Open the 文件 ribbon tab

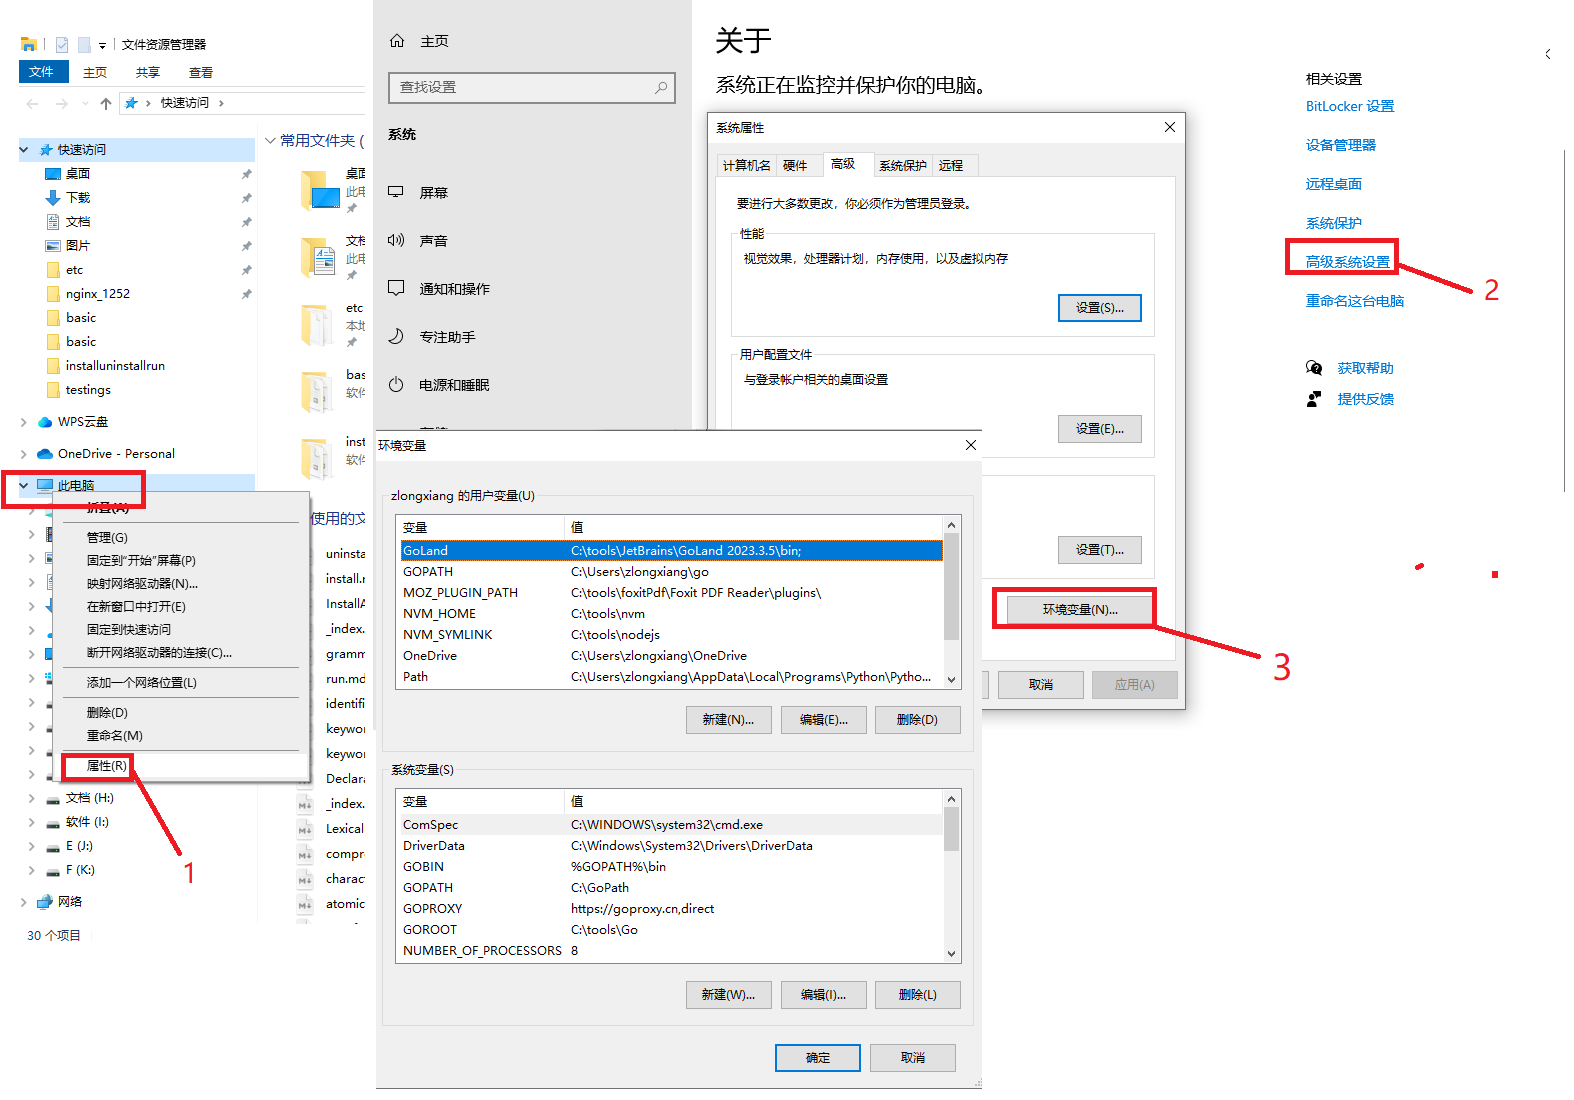pyautogui.click(x=43, y=72)
